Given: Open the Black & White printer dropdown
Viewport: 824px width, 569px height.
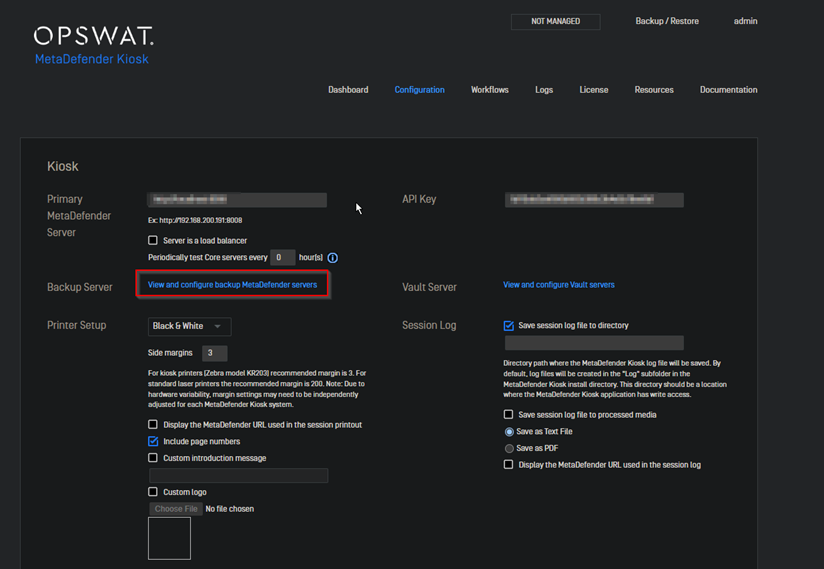Looking at the screenshot, I should (190, 326).
